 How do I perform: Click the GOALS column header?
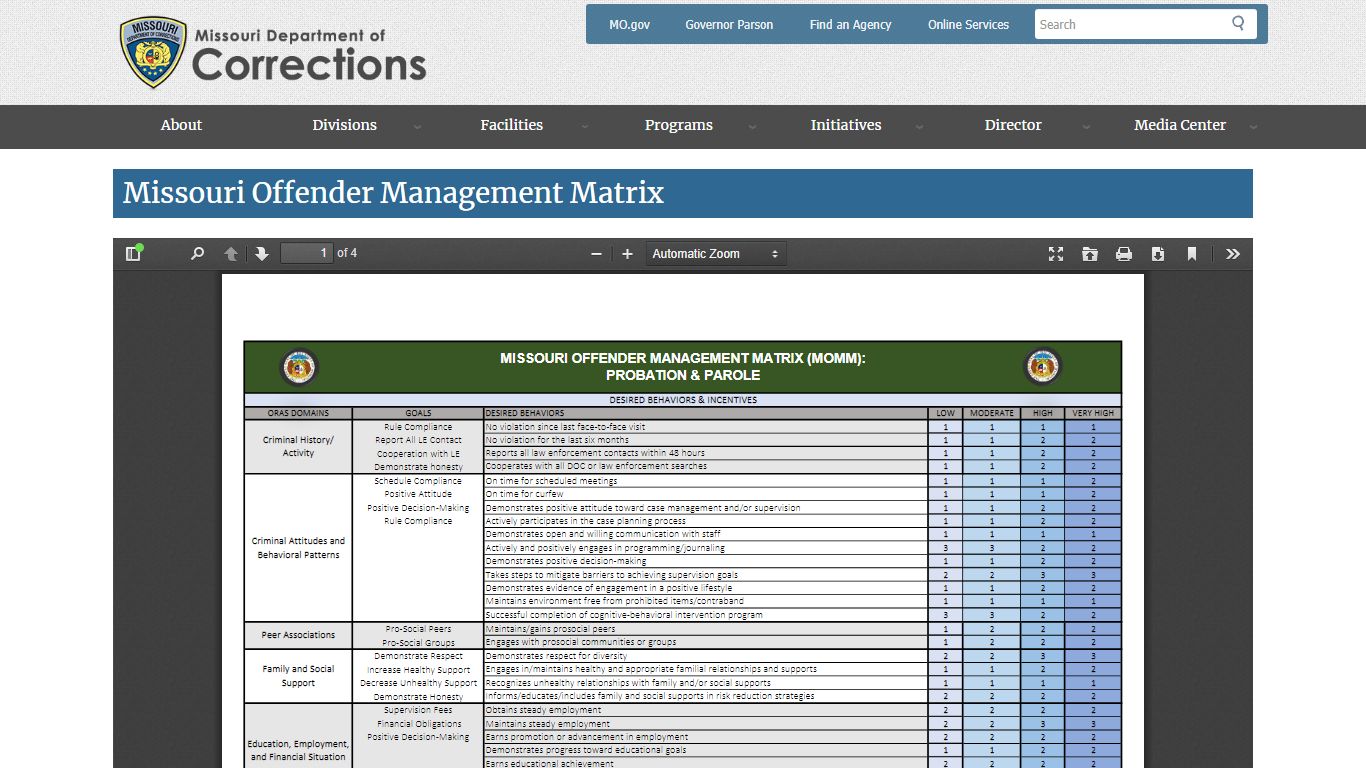(418, 413)
